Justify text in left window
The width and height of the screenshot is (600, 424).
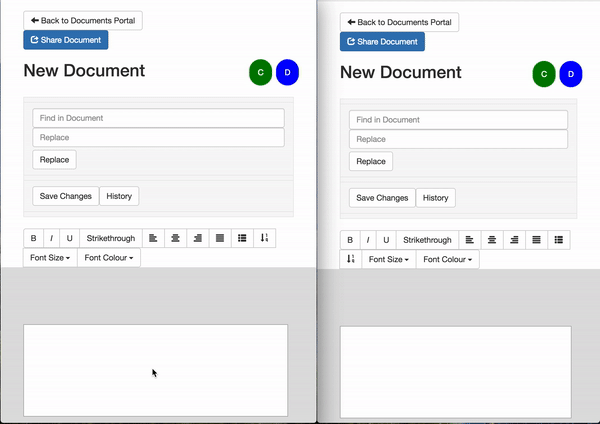pyautogui.click(x=220, y=238)
